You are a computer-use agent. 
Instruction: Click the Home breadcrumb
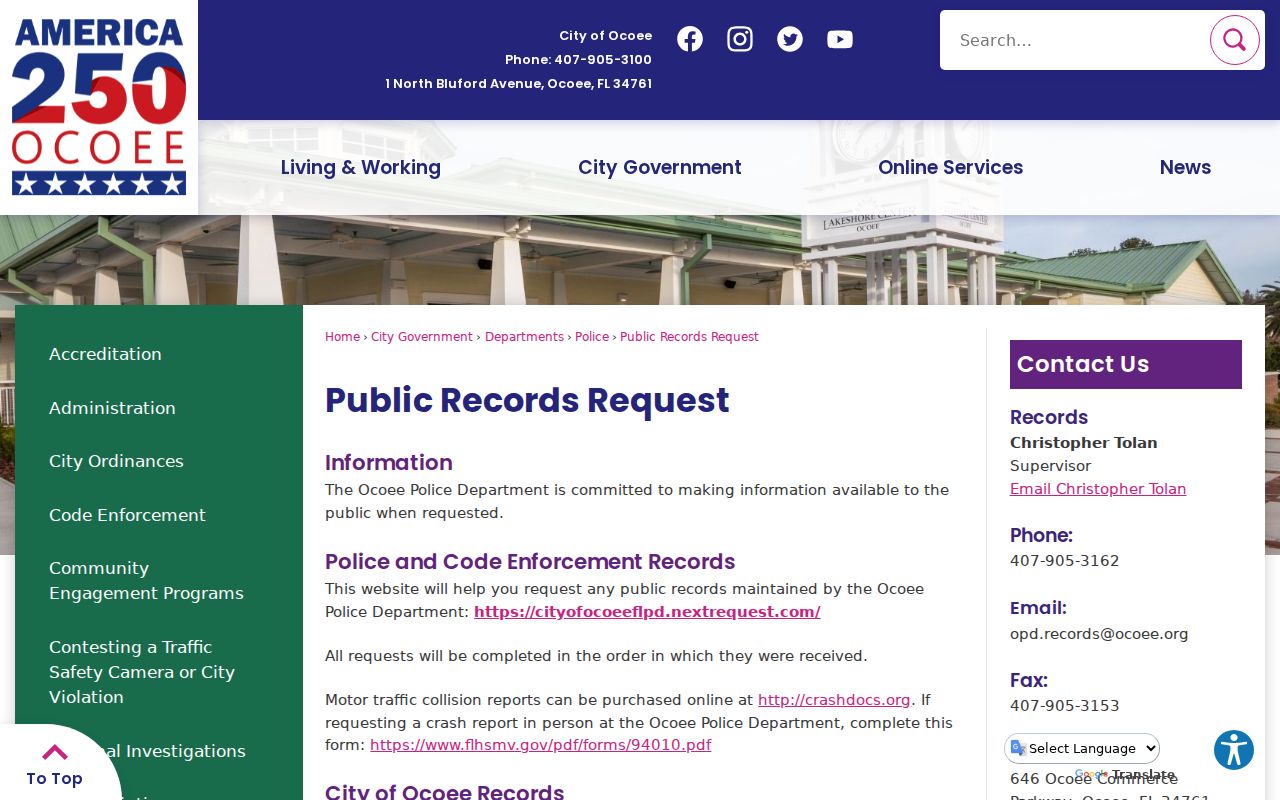342,337
